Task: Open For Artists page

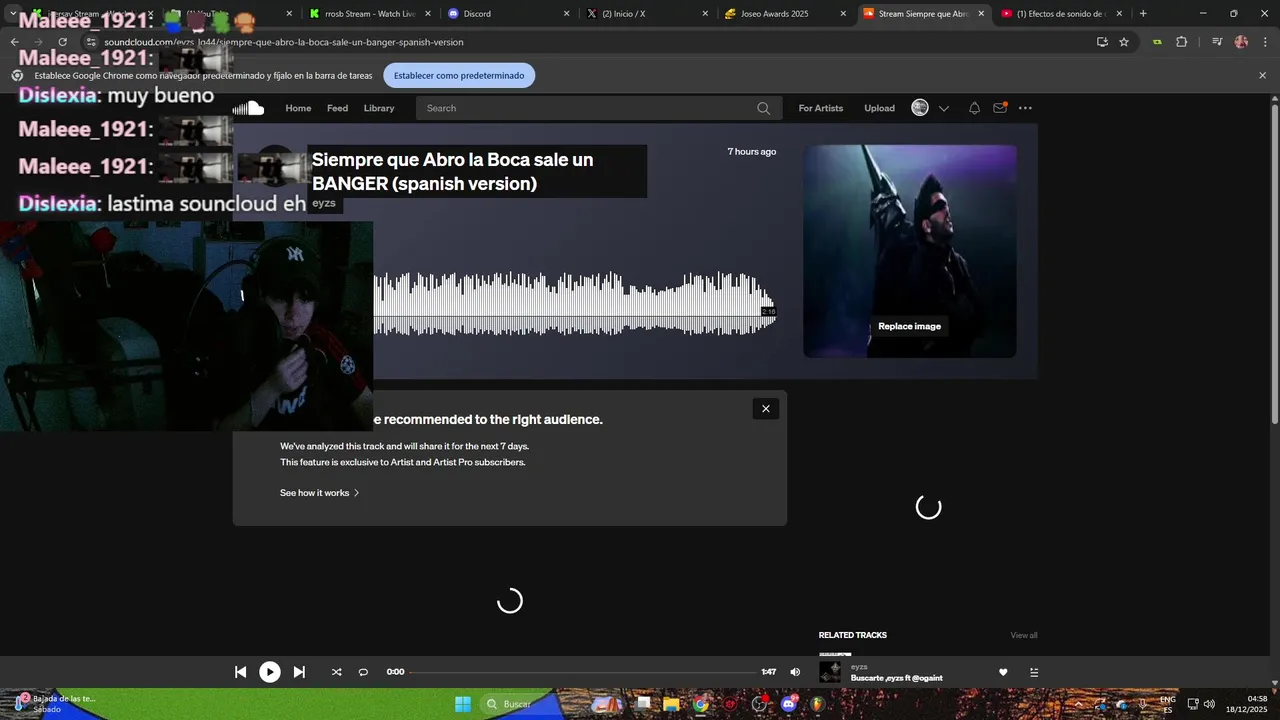Action: coord(821,108)
